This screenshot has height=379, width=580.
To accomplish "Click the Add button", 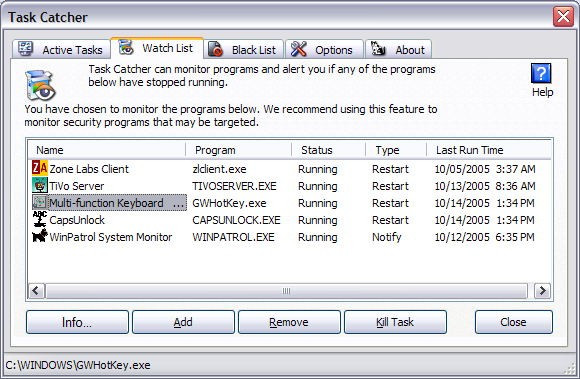I will point(183,322).
